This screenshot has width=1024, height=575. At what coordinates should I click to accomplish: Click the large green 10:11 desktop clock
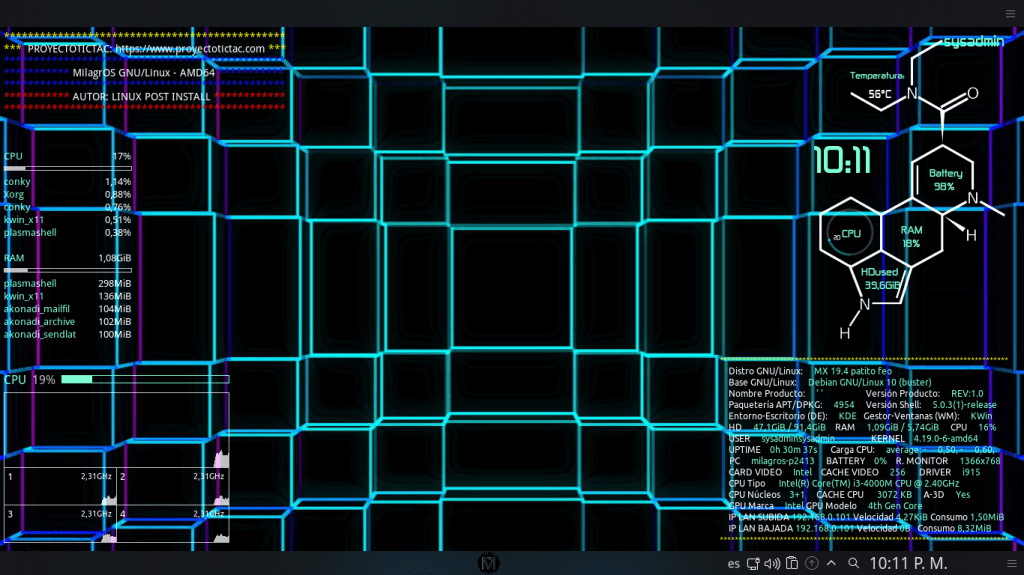click(842, 160)
